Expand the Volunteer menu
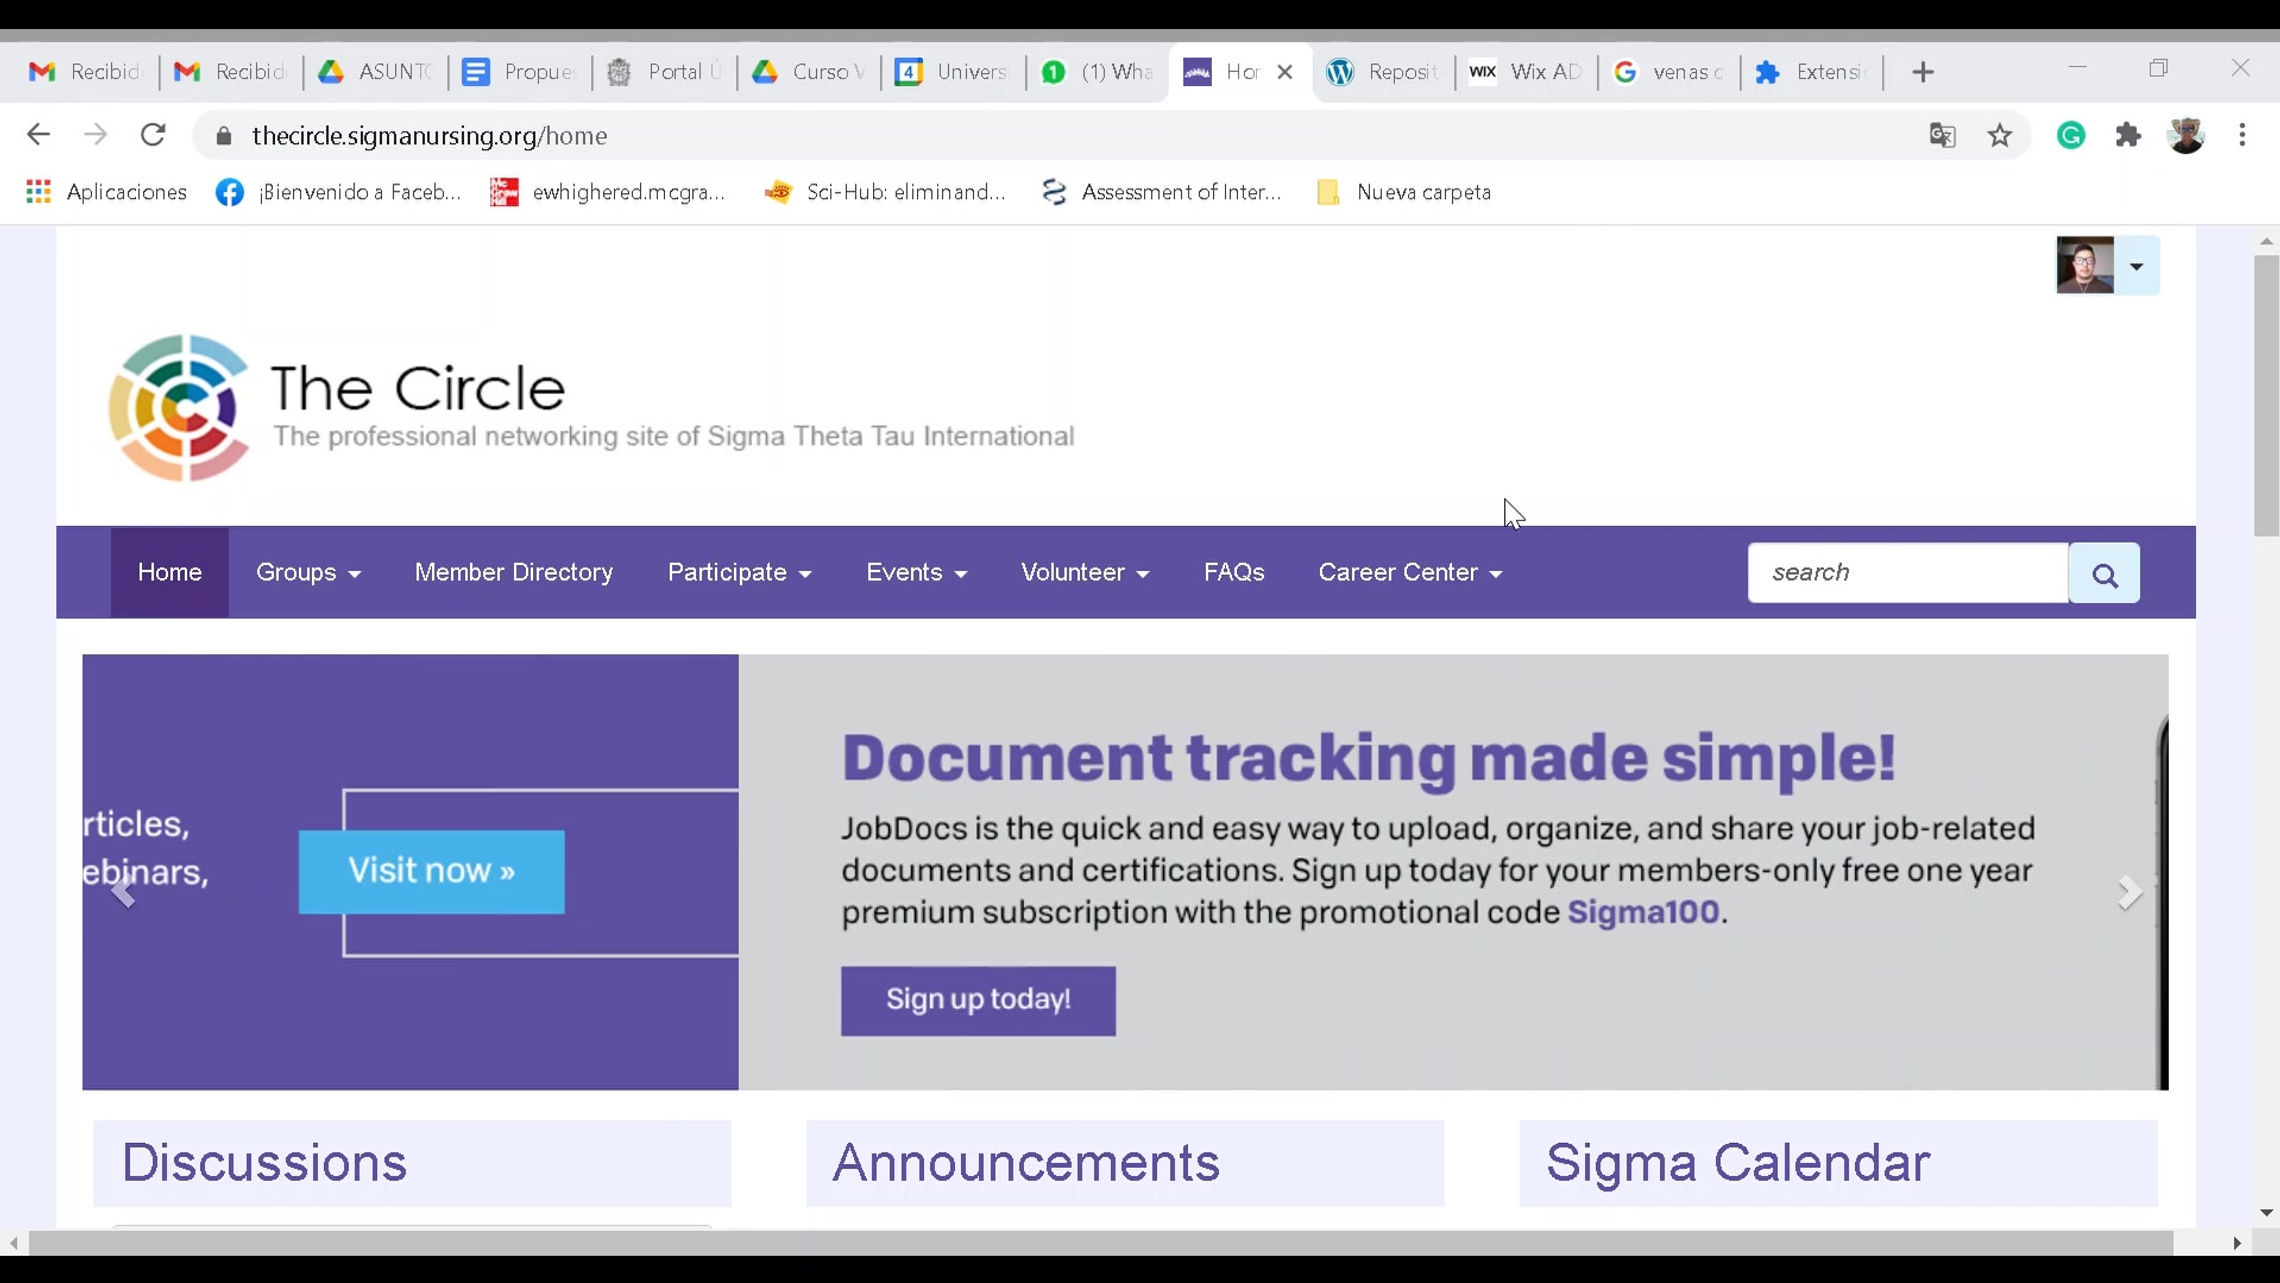 click(x=1085, y=573)
